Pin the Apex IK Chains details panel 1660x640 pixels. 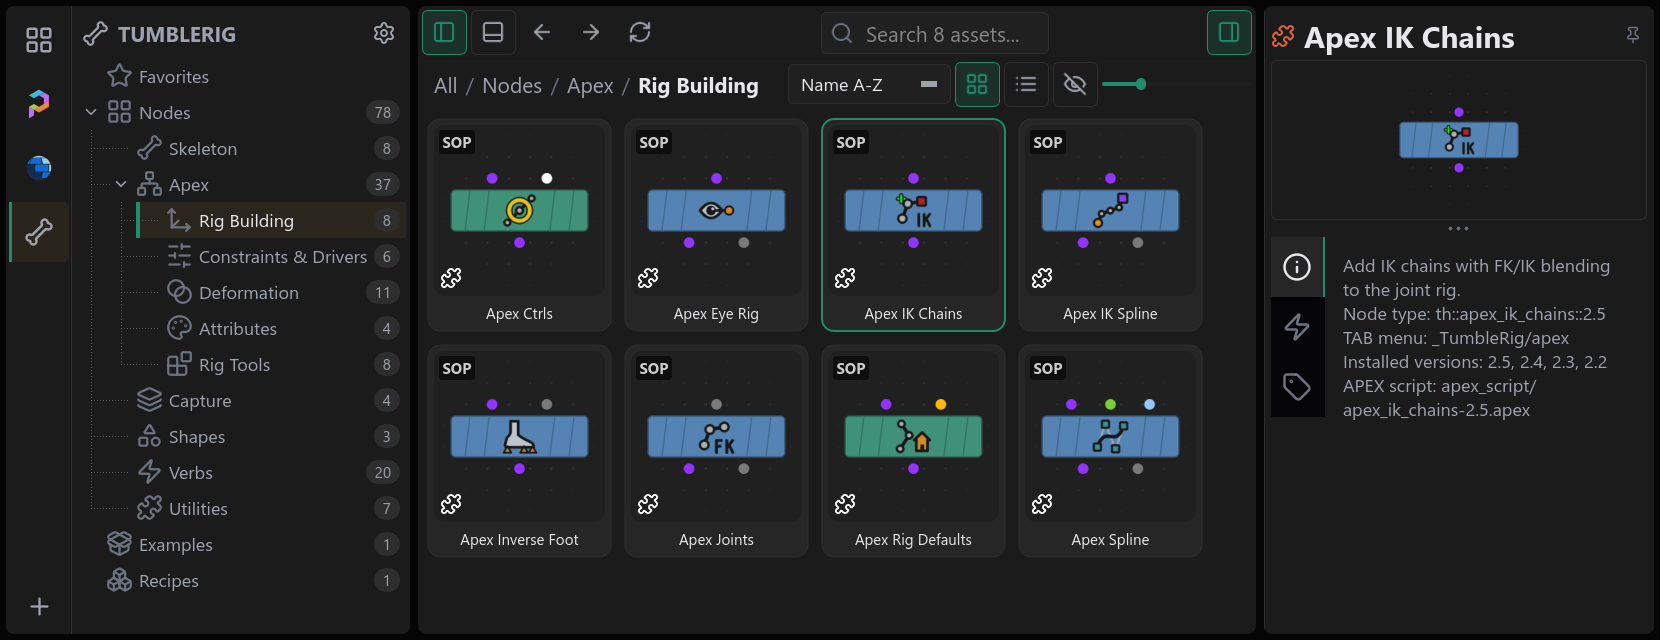pos(1633,35)
